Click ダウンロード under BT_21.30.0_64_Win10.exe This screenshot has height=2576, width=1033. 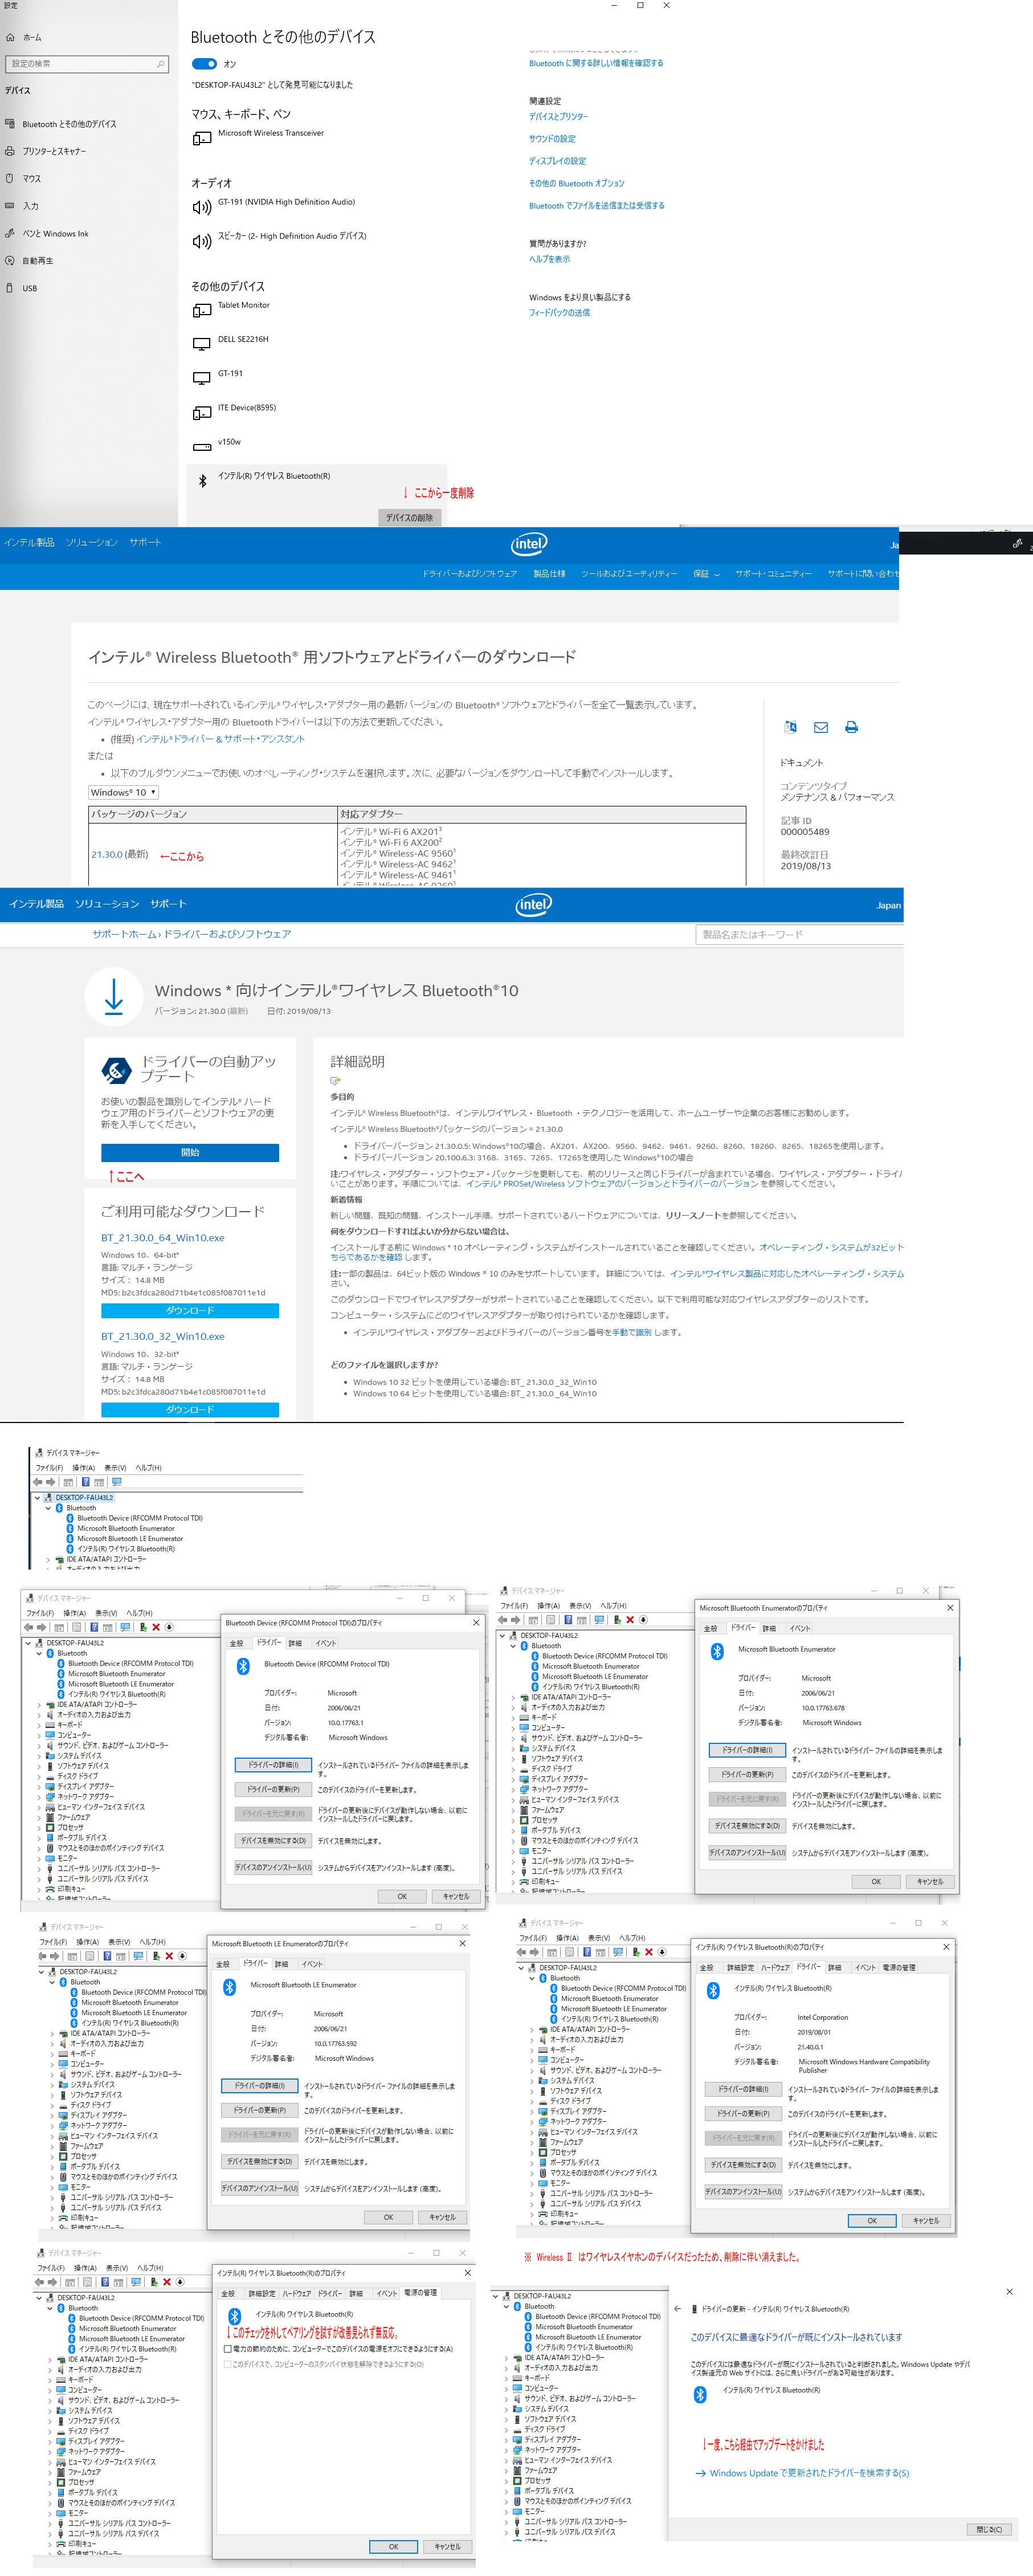point(190,1310)
